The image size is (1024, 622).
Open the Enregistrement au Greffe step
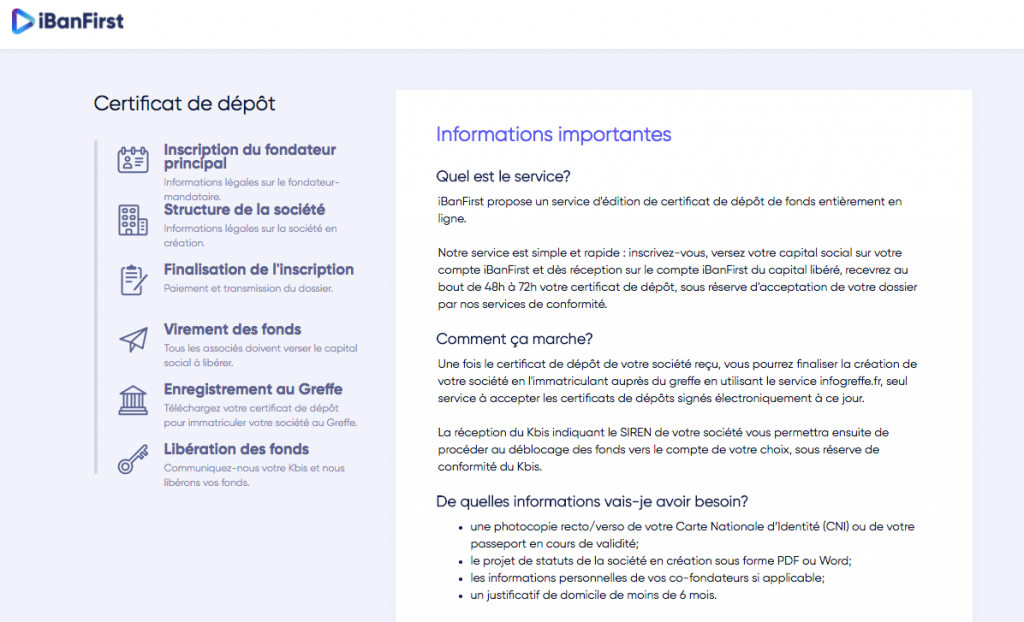coord(253,389)
